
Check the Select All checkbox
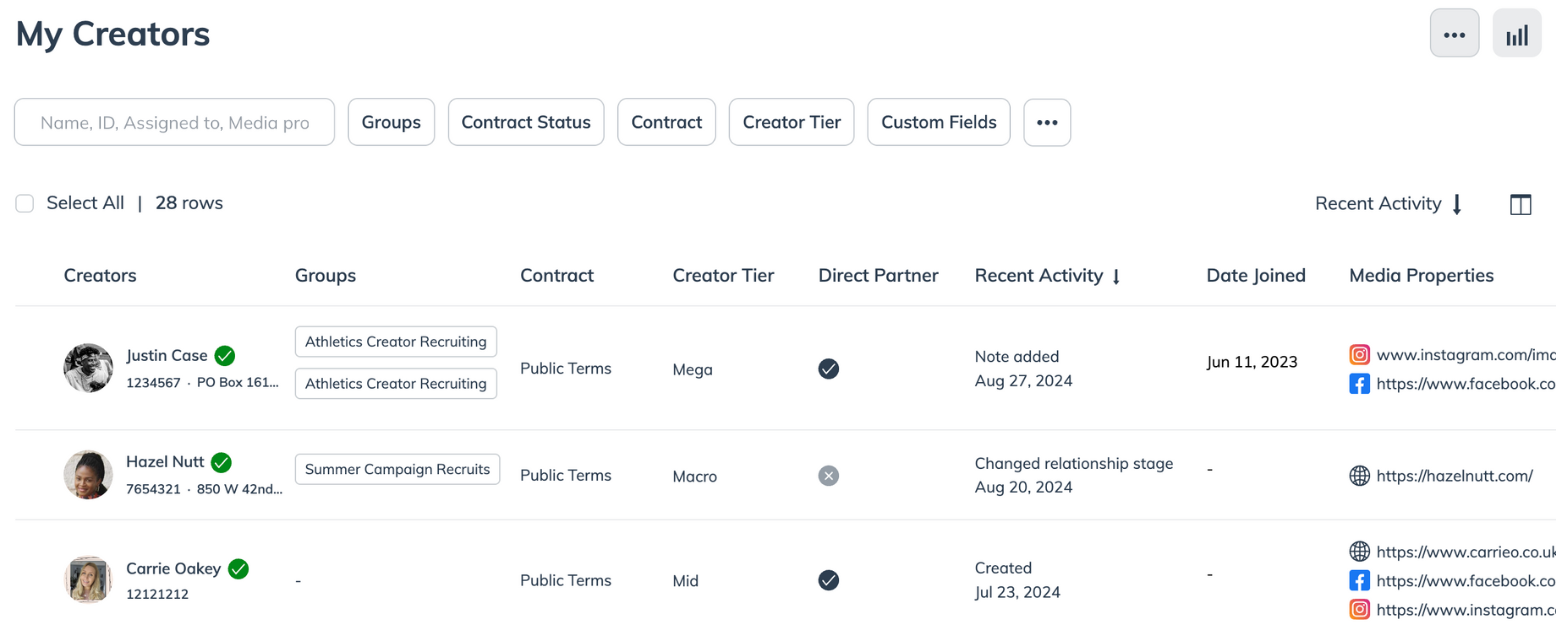[25, 203]
